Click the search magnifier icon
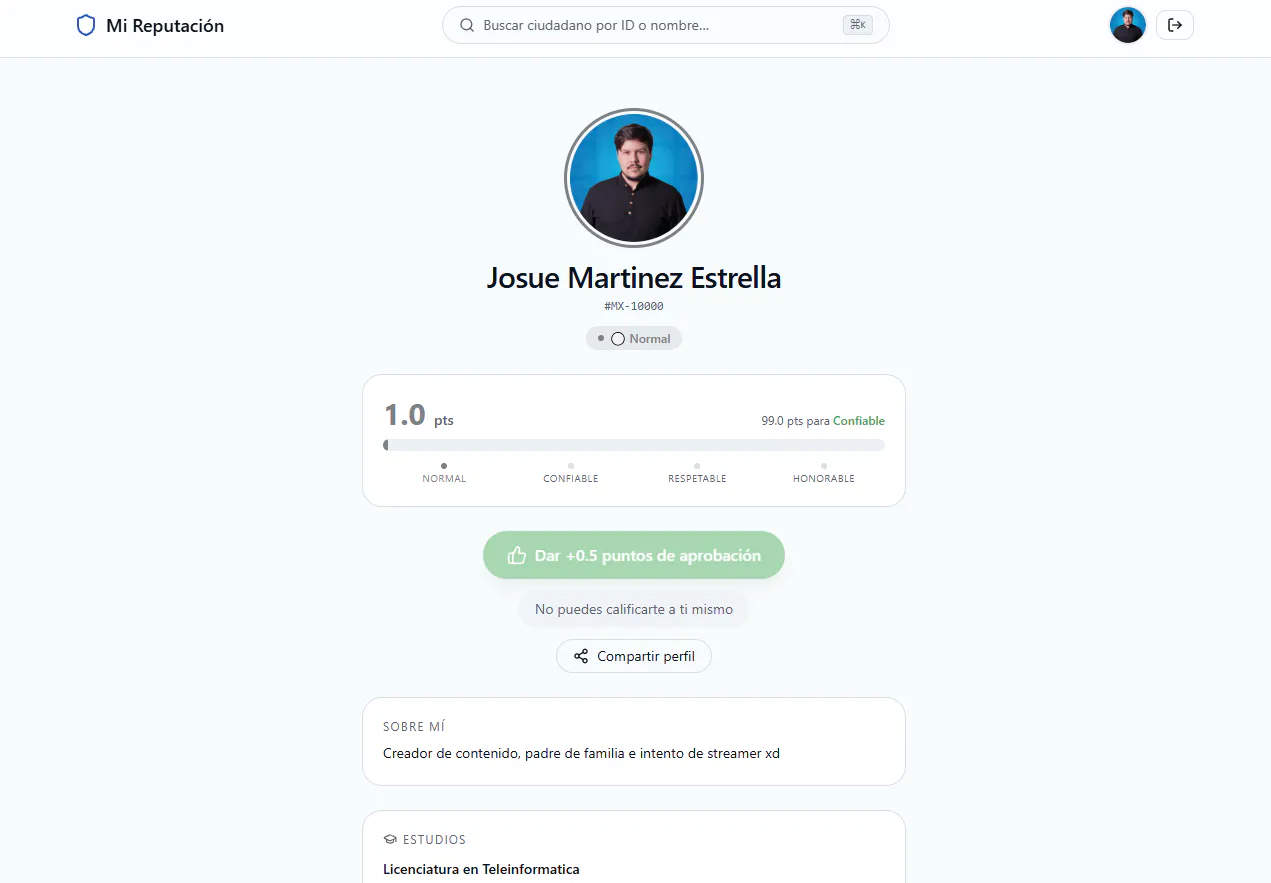Viewport: 1271px width, 883px height. (467, 26)
